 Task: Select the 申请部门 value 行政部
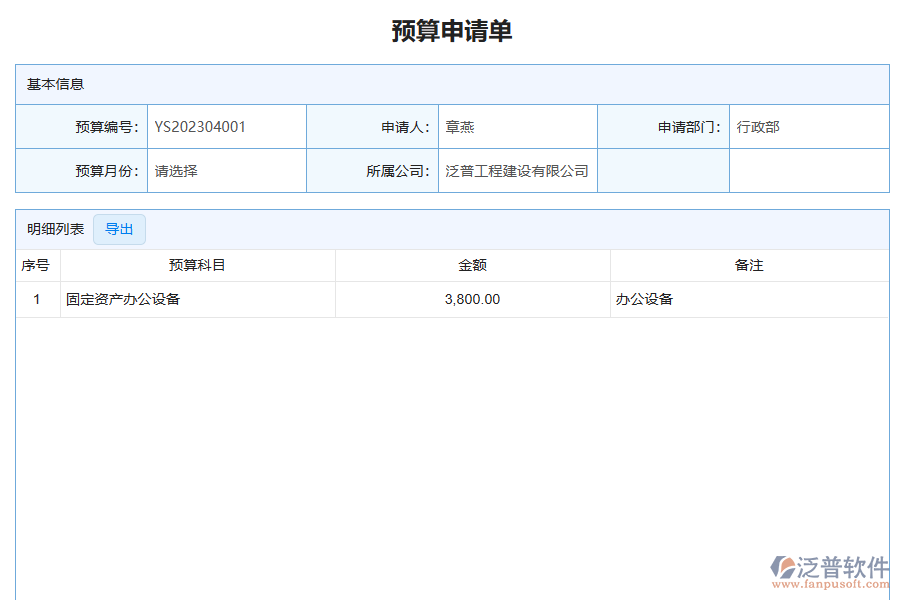pyautogui.click(x=756, y=126)
